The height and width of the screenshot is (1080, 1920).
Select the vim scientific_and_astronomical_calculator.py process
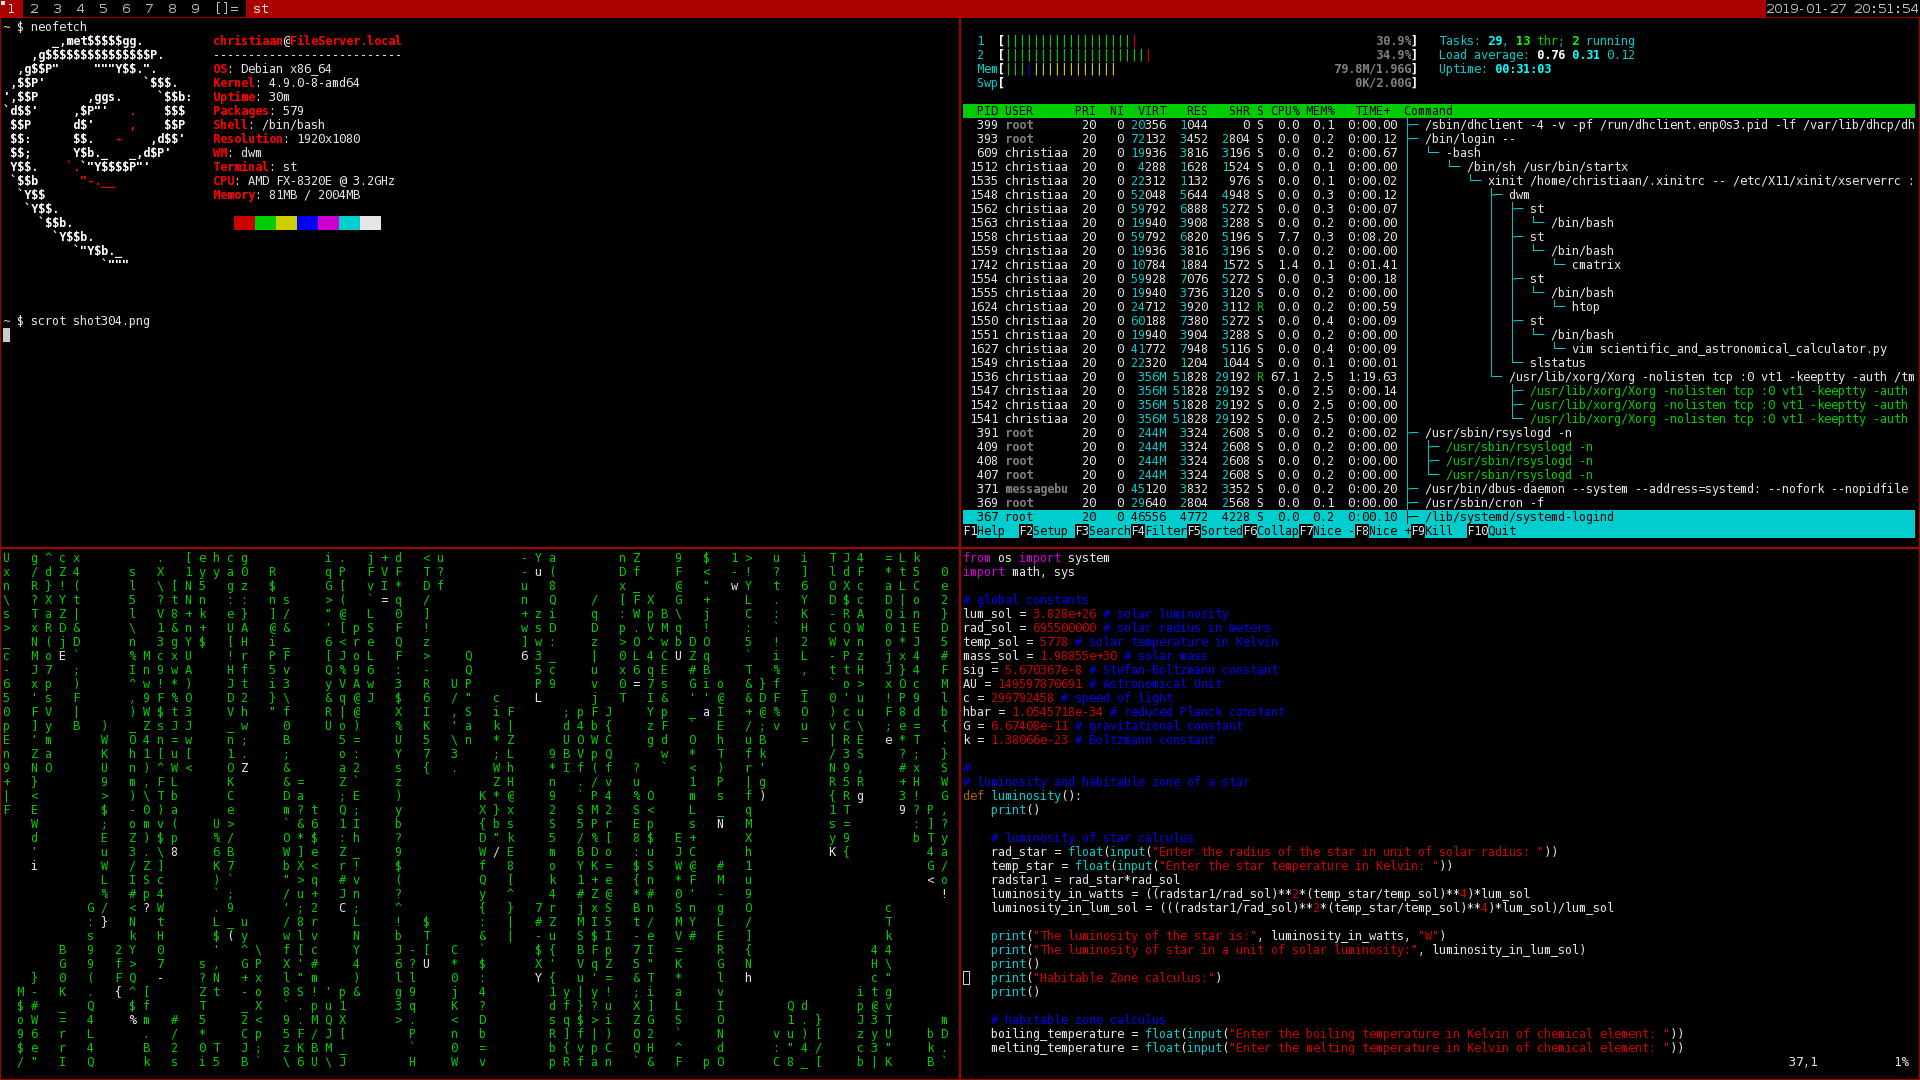click(1439, 349)
